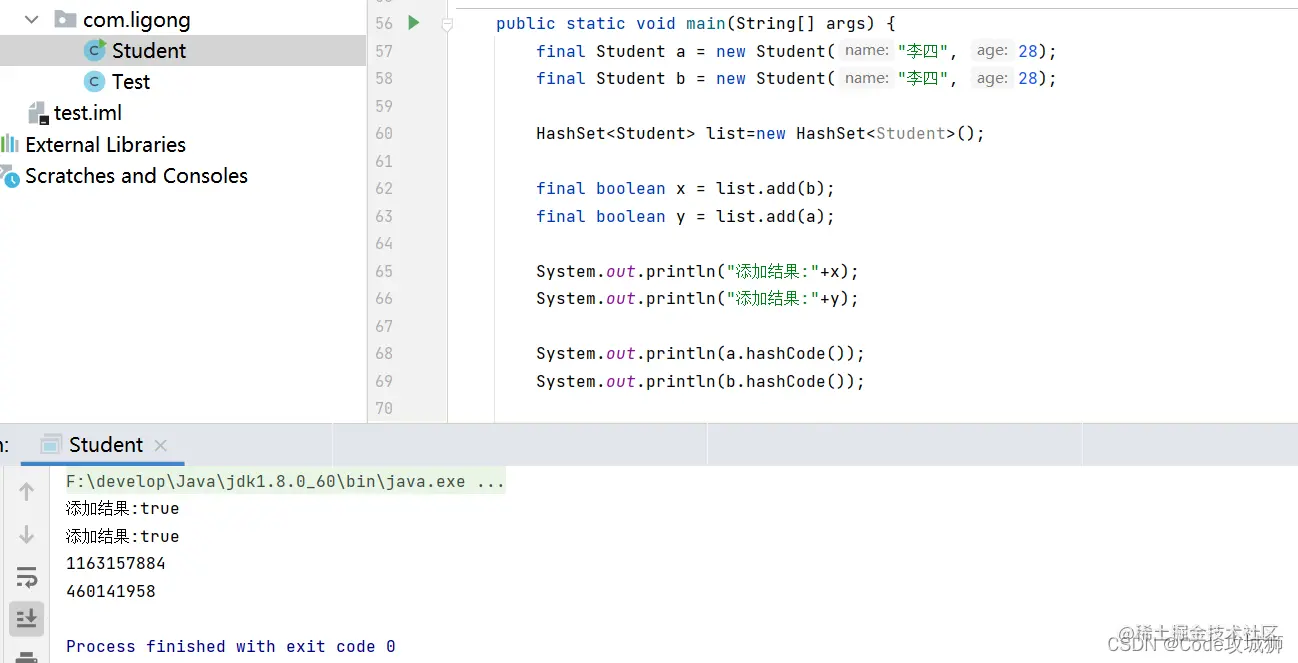Select Student class in the project tree
The image size is (1298, 663).
pyautogui.click(x=149, y=51)
